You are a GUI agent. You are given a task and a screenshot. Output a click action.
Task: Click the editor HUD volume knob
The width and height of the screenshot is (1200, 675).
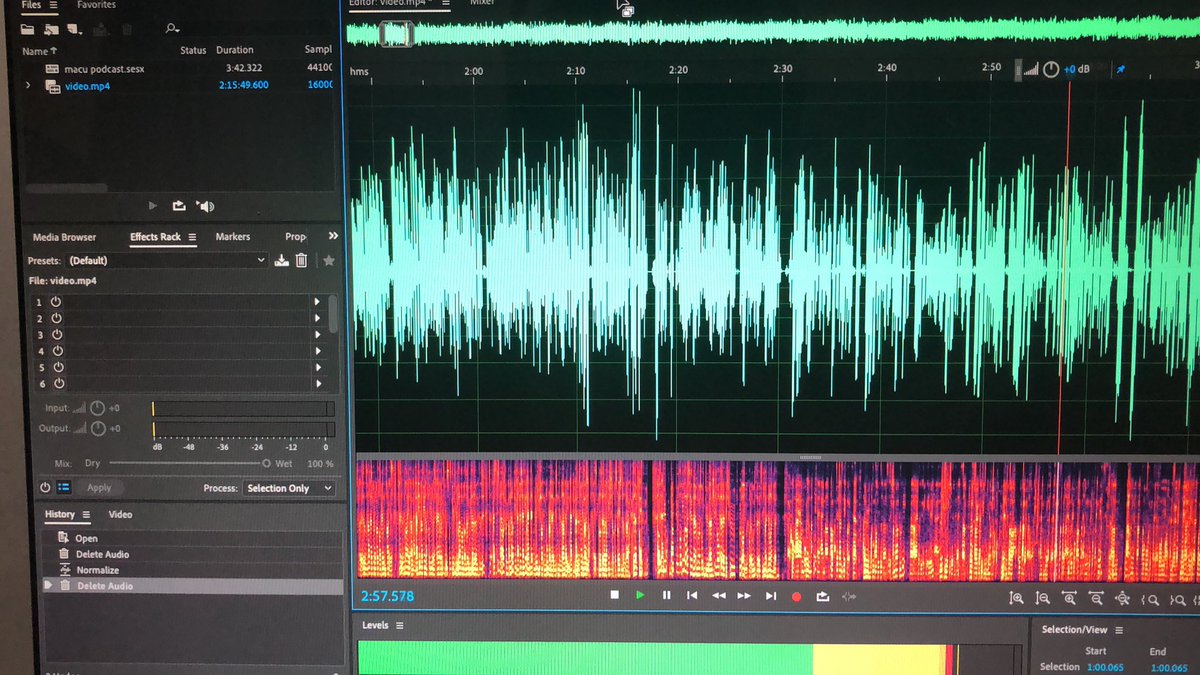pos(1050,69)
